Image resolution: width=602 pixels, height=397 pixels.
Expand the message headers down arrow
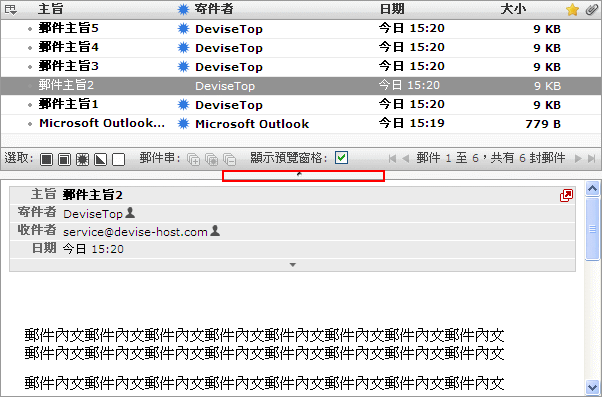coord(293,265)
